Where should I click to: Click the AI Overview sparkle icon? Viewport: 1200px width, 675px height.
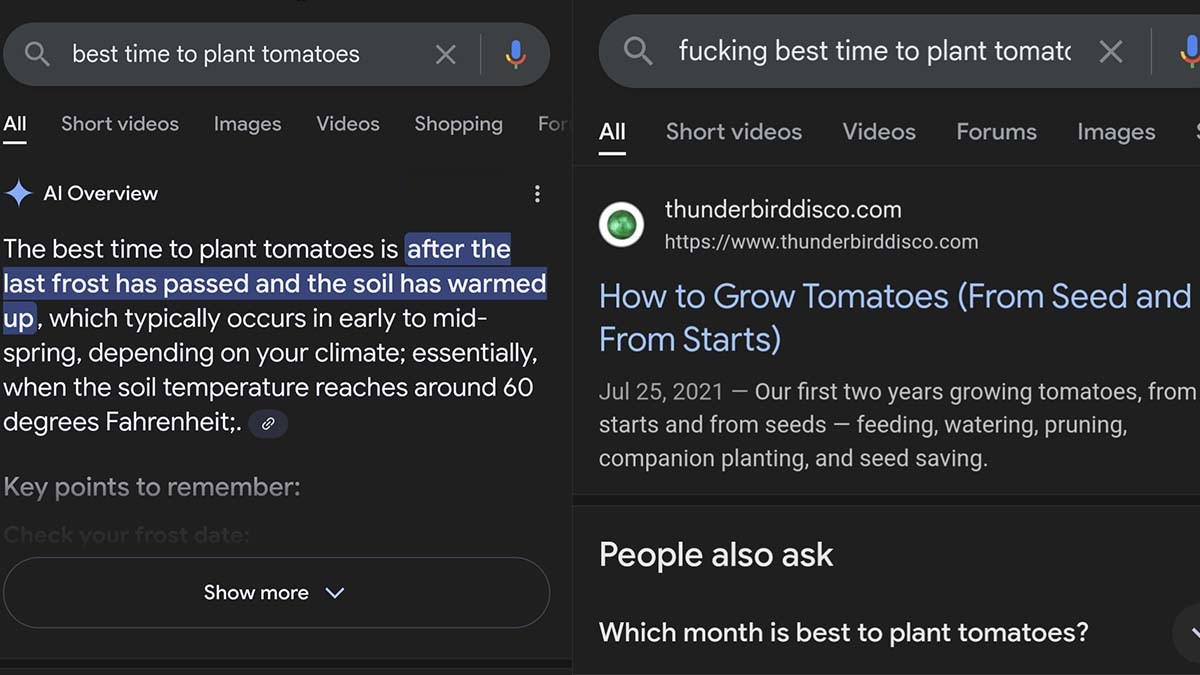click(x=19, y=194)
